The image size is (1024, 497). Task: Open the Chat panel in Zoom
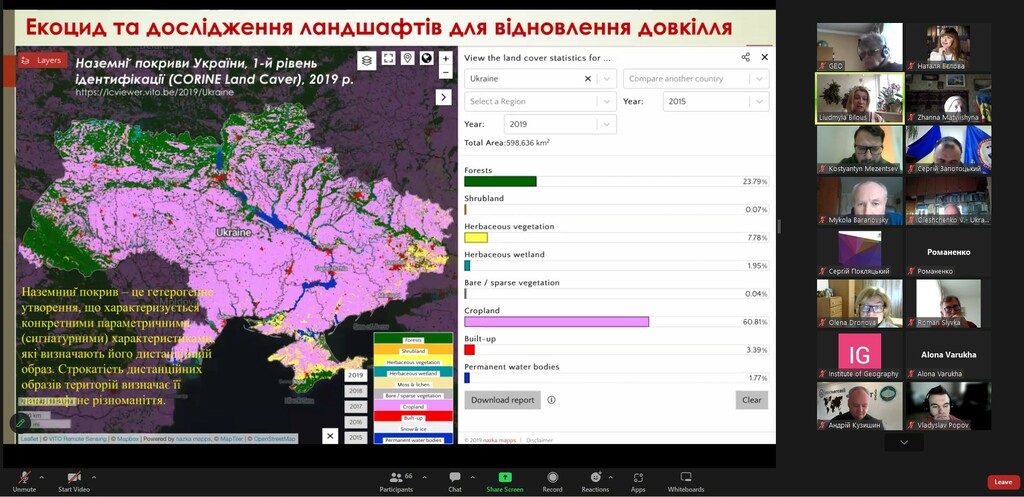455,482
